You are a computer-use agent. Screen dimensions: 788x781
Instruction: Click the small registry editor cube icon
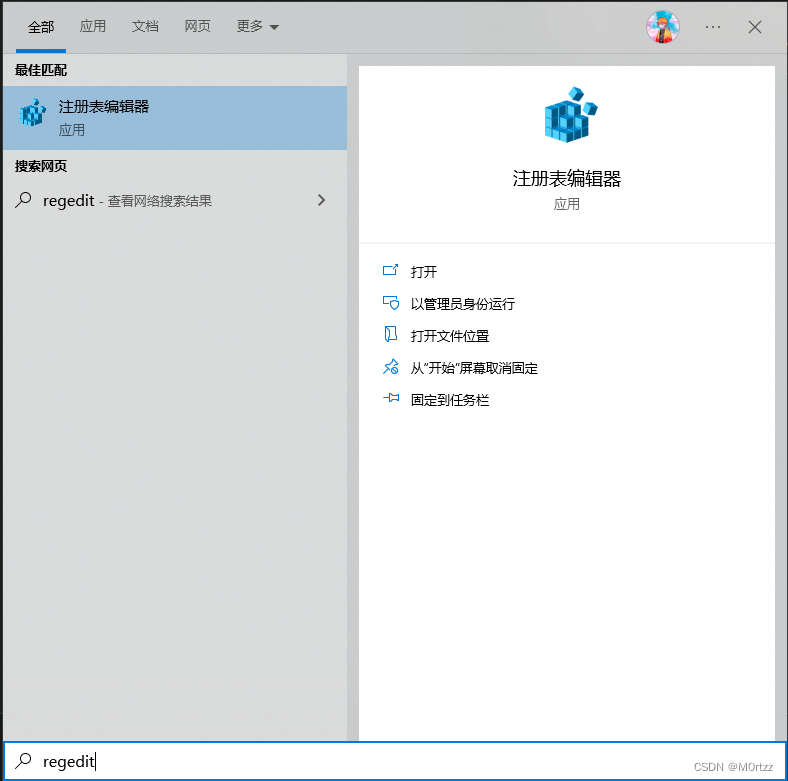click(33, 113)
